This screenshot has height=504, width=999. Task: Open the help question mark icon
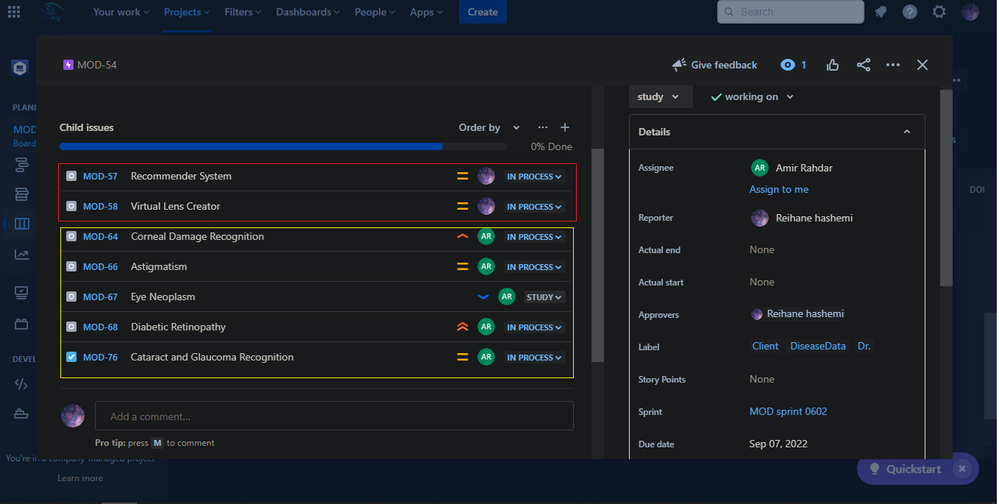tap(909, 12)
